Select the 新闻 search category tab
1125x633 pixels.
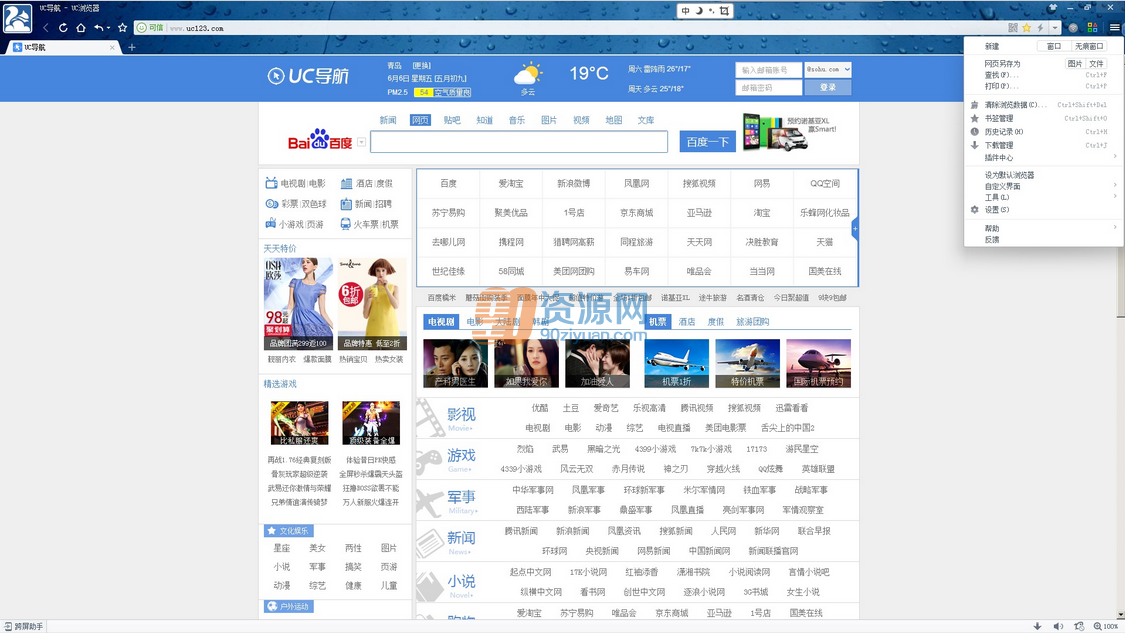click(387, 120)
